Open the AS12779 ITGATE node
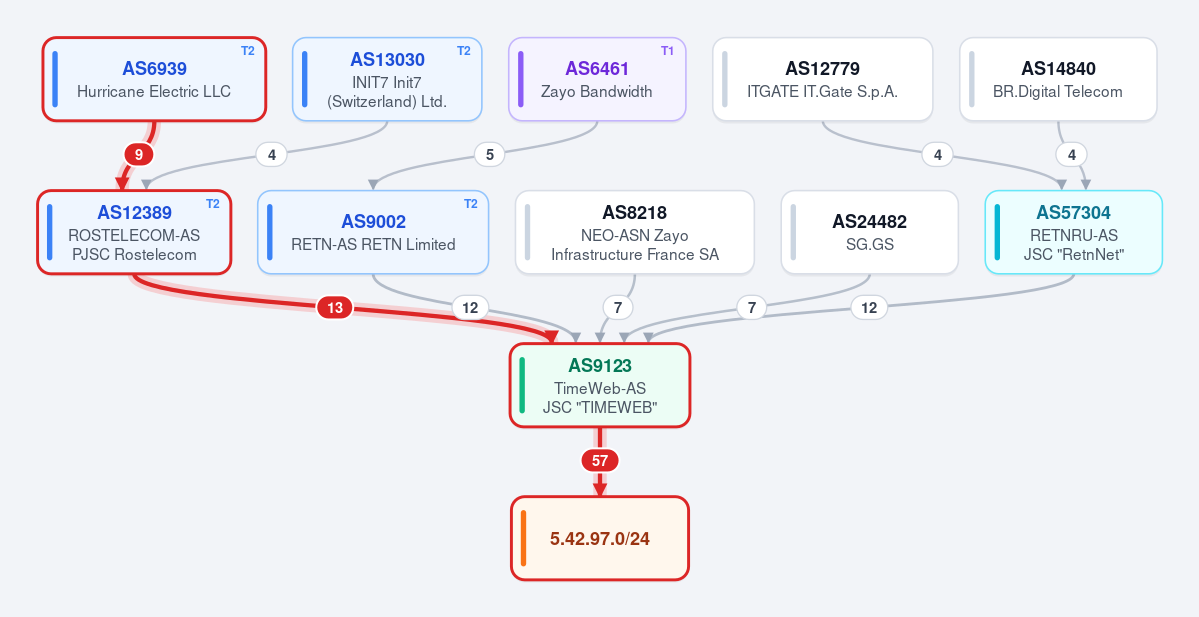This screenshot has width=1199, height=617. 823,80
